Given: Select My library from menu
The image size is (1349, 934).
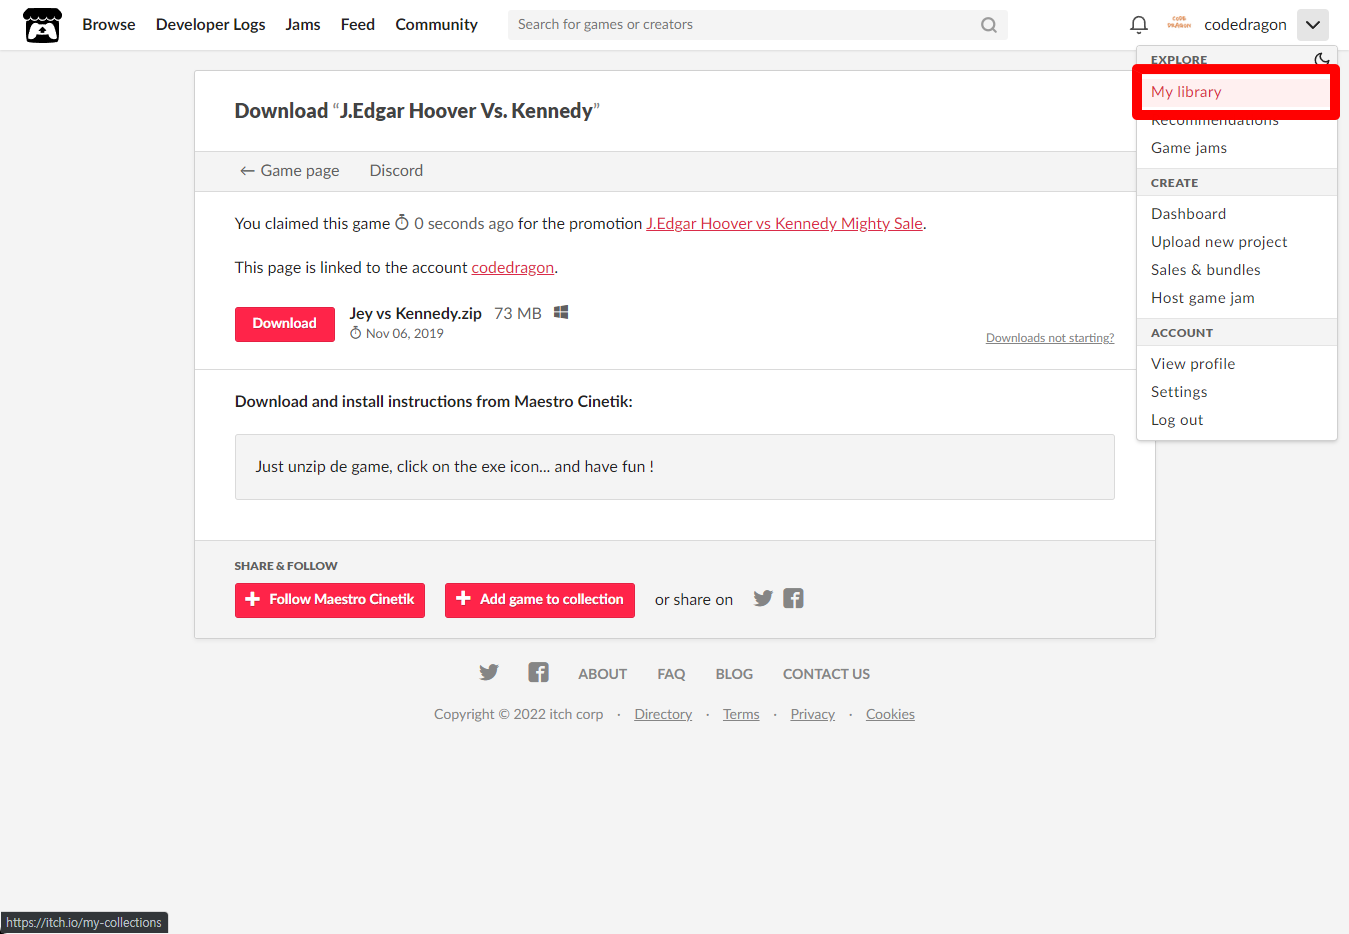Looking at the screenshot, I should click(1236, 92).
